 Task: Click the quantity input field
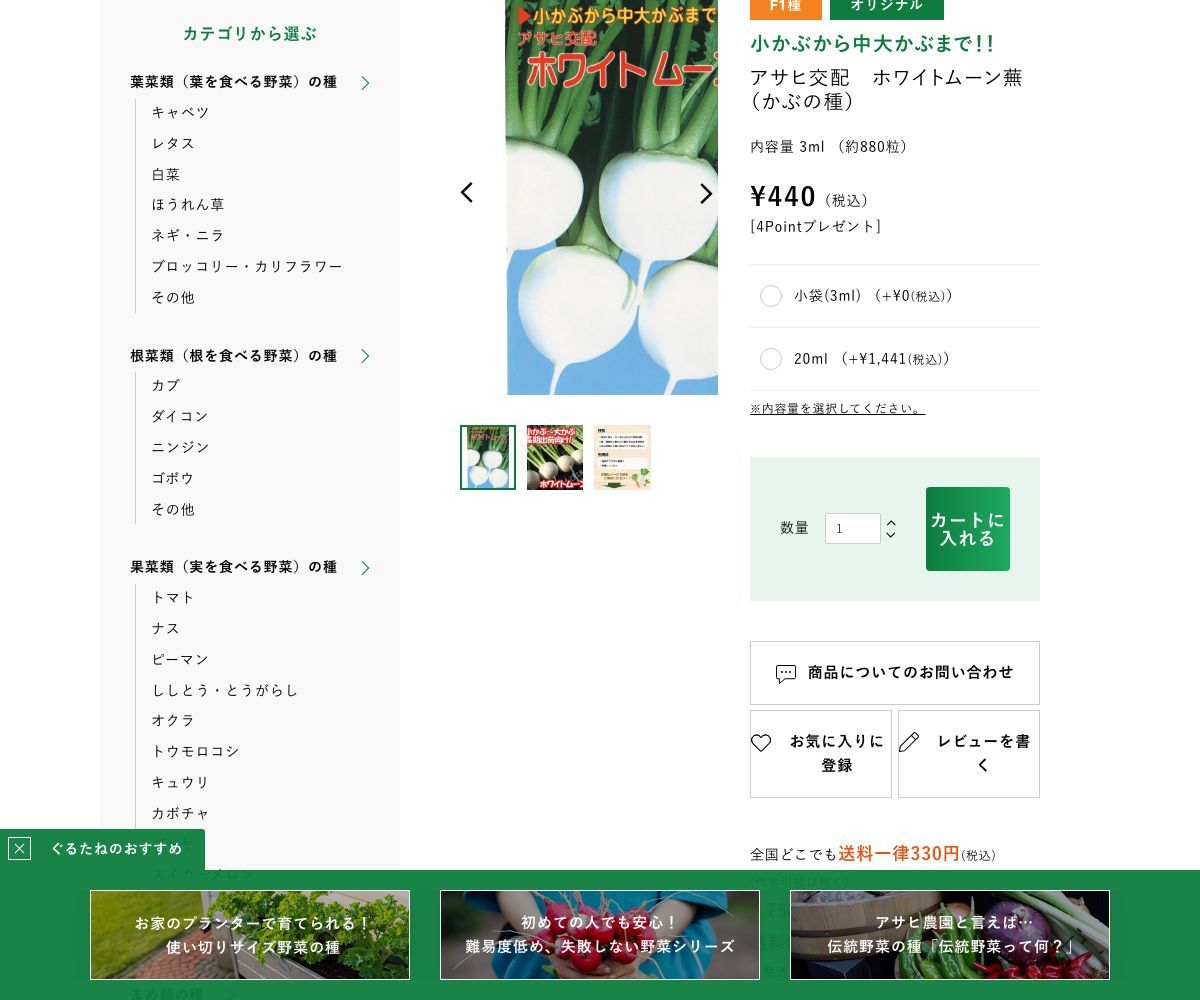[853, 528]
